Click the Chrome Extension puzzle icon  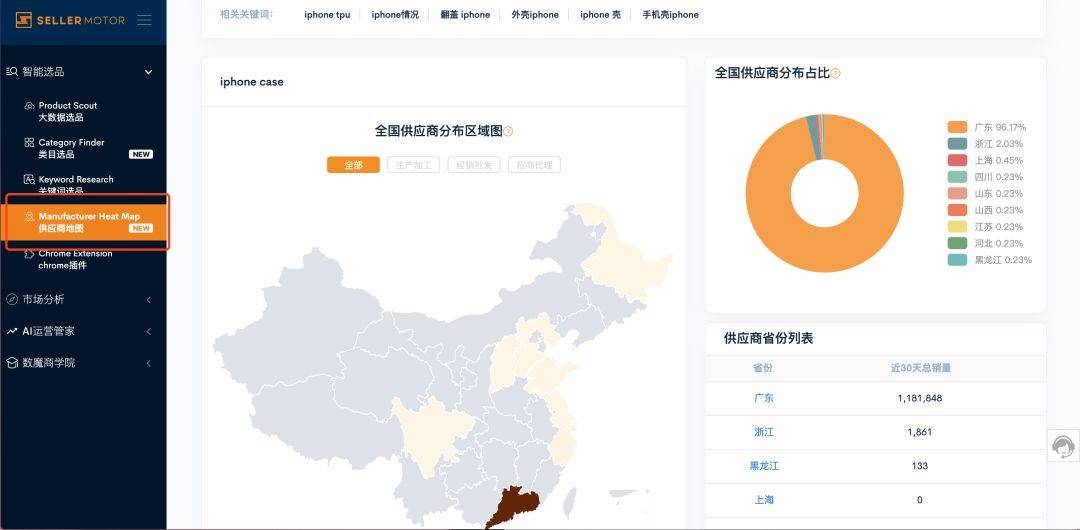coord(29,254)
